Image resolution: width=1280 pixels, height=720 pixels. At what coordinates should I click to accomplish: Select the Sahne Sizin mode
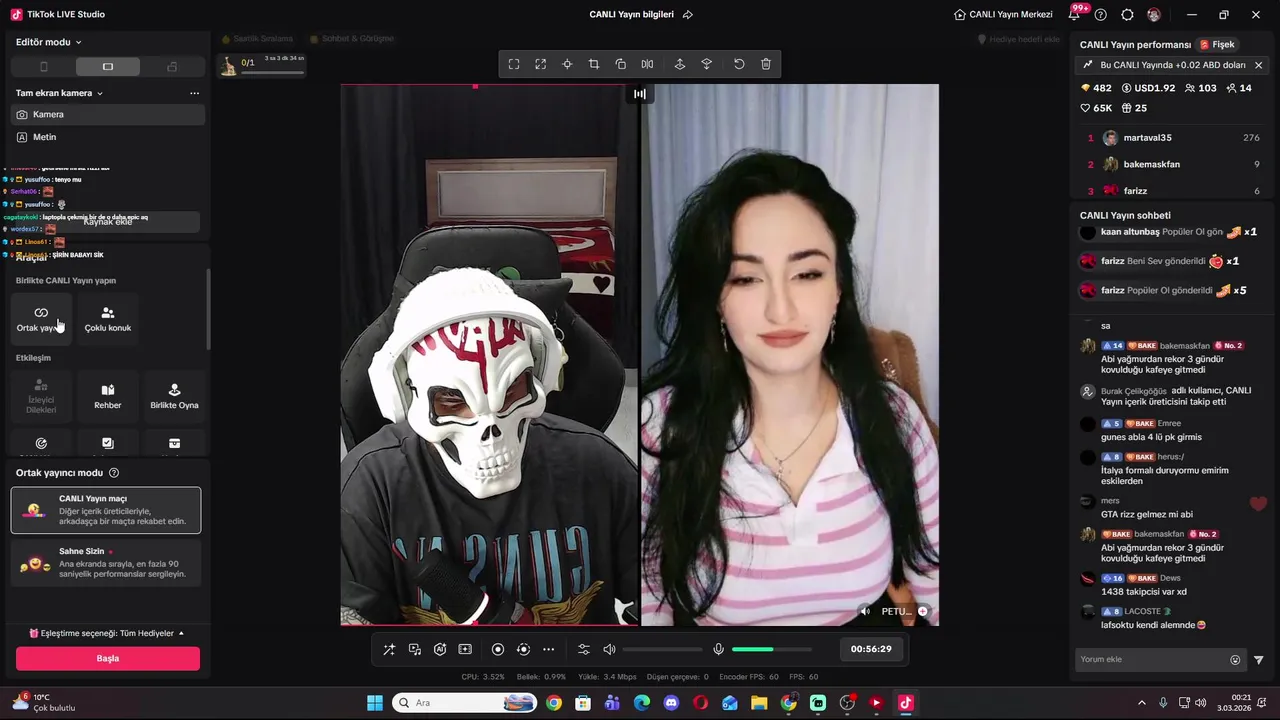(x=106, y=563)
